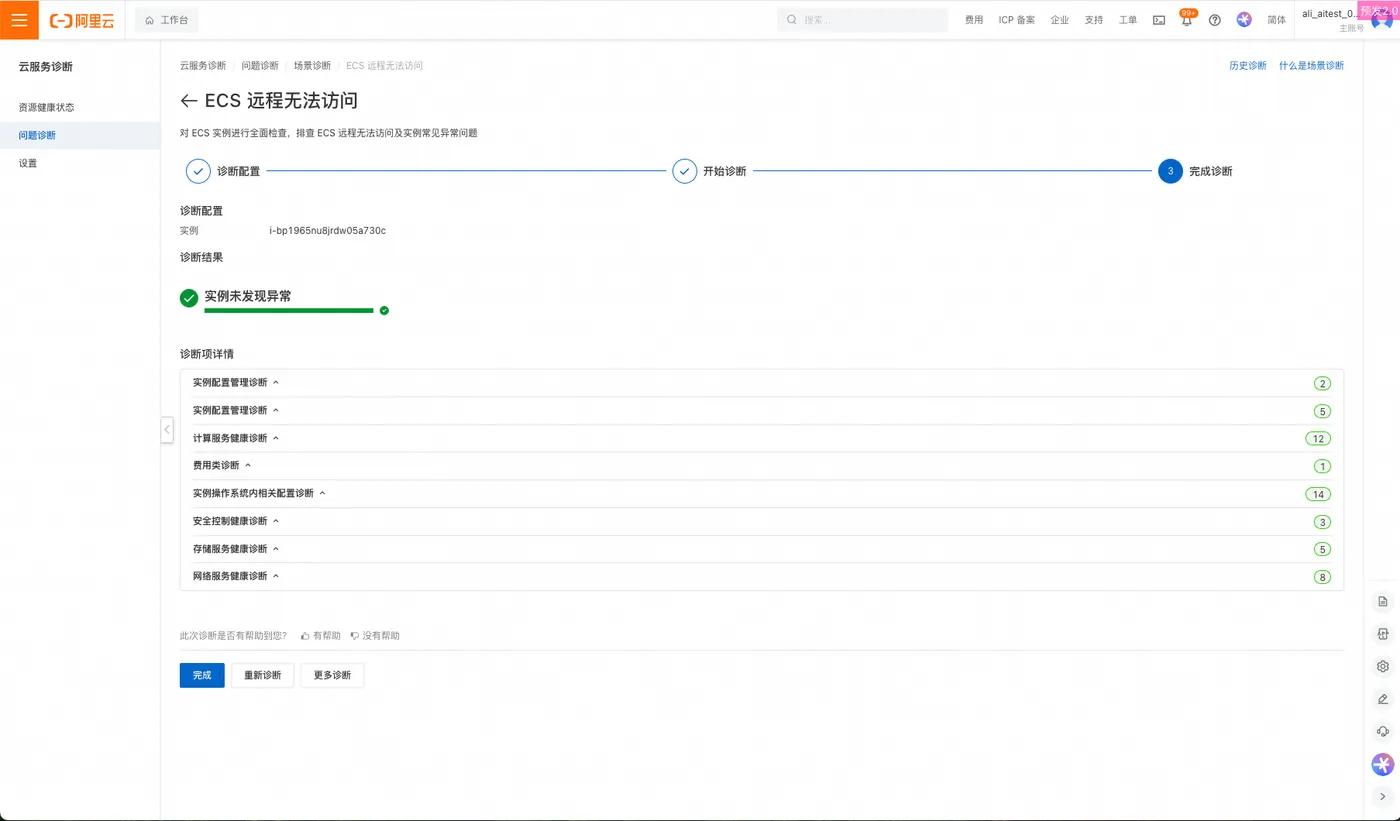This screenshot has width=1400, height=821.
Task: Click the top search input field
Action: [x=862, y=20]
